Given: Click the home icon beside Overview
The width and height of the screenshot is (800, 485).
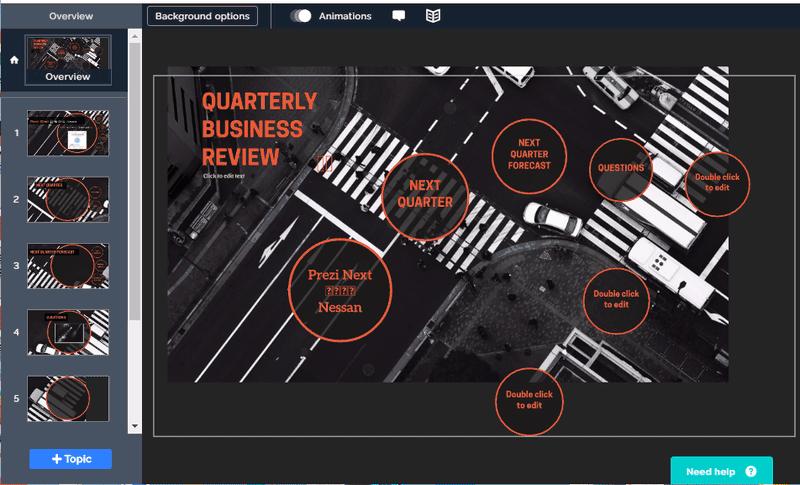Looking at the screenshot, I should coord(14,60).
